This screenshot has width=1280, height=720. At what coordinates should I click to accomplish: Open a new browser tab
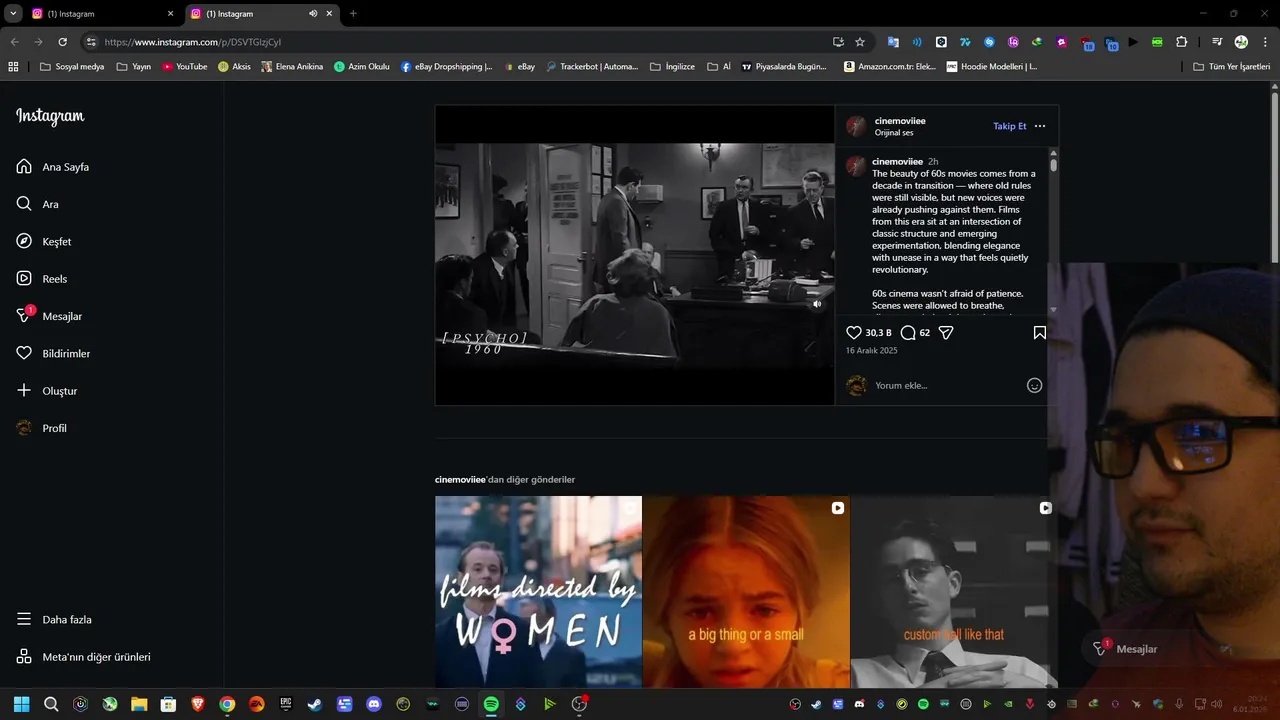coord(353,14)
